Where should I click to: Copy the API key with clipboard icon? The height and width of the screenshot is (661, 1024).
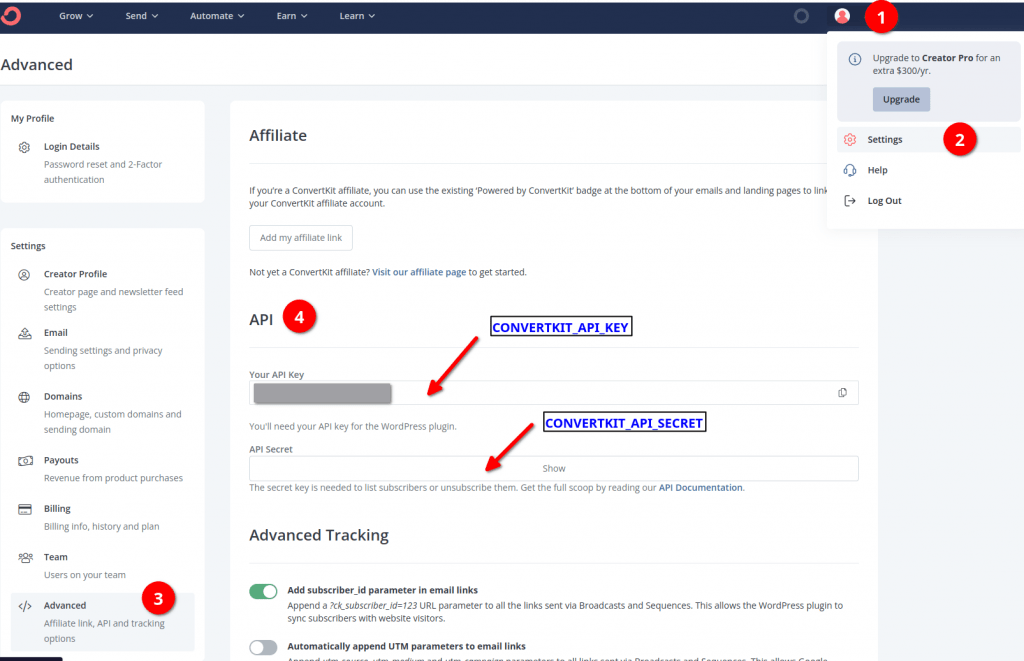(842, 393)
